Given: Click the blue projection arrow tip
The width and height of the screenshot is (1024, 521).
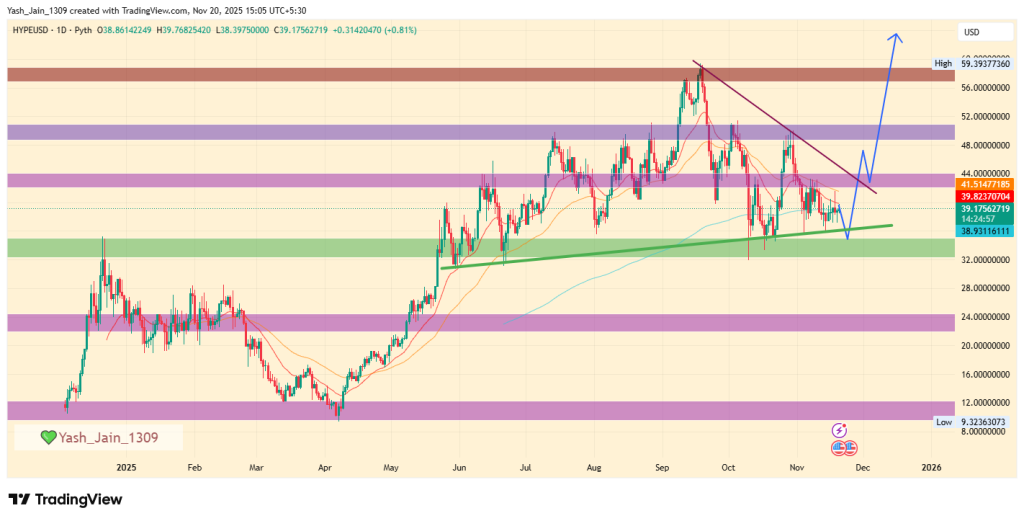Looking at the screenshot, I should coord(897,36).
